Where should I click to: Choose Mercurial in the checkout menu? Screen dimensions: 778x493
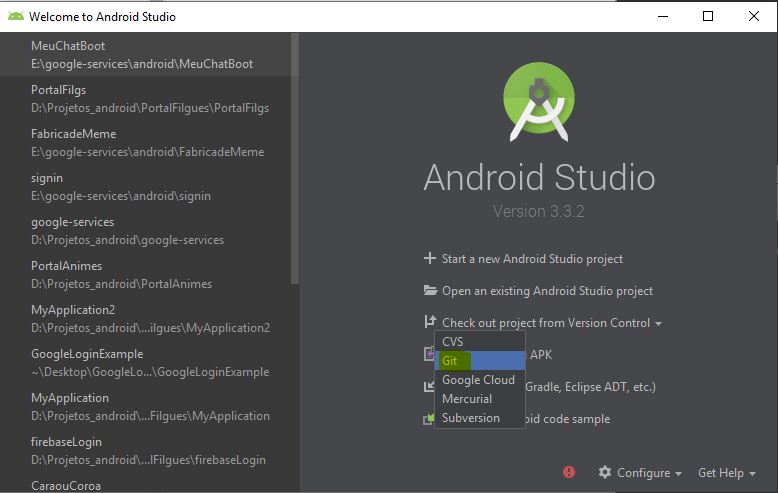[480, 399]
